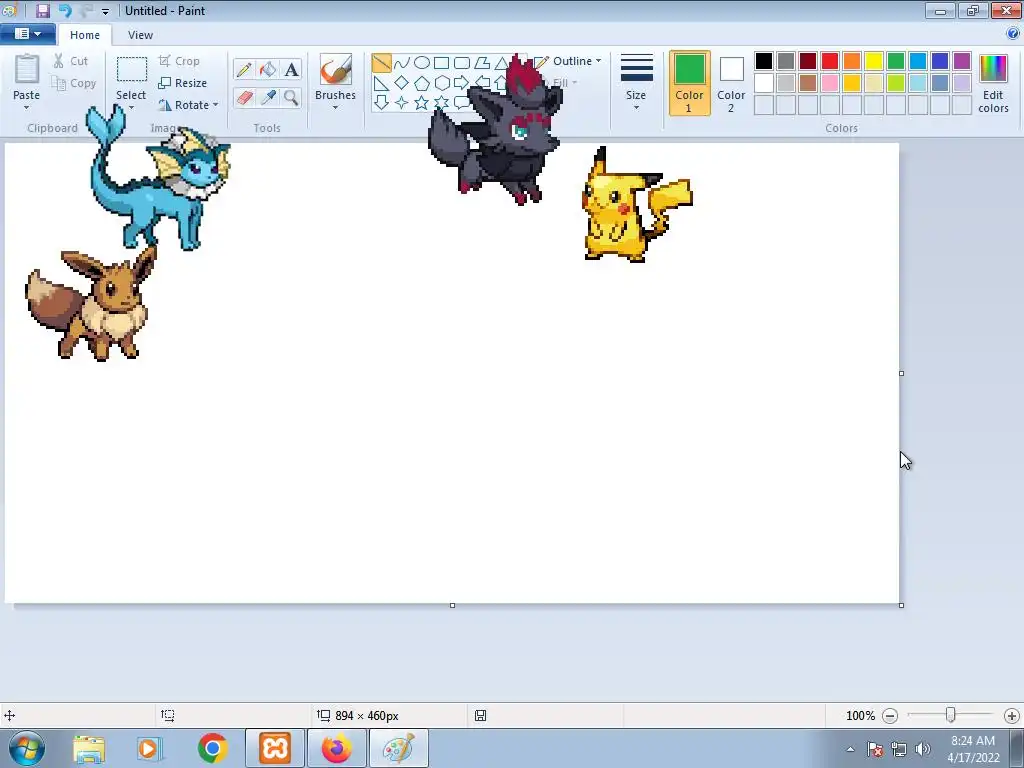1024x768 pixels.
Task: Click the Crop button
Action: [x=180, y=61]
